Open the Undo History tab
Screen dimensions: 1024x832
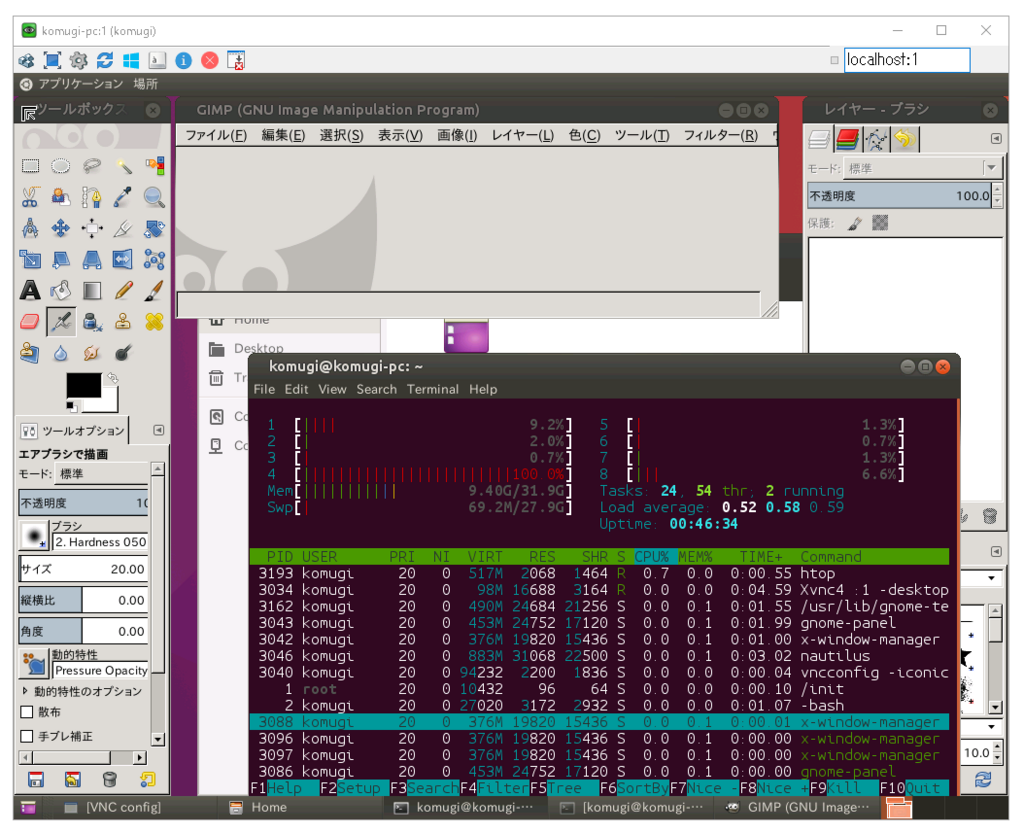tap(904, 138)
